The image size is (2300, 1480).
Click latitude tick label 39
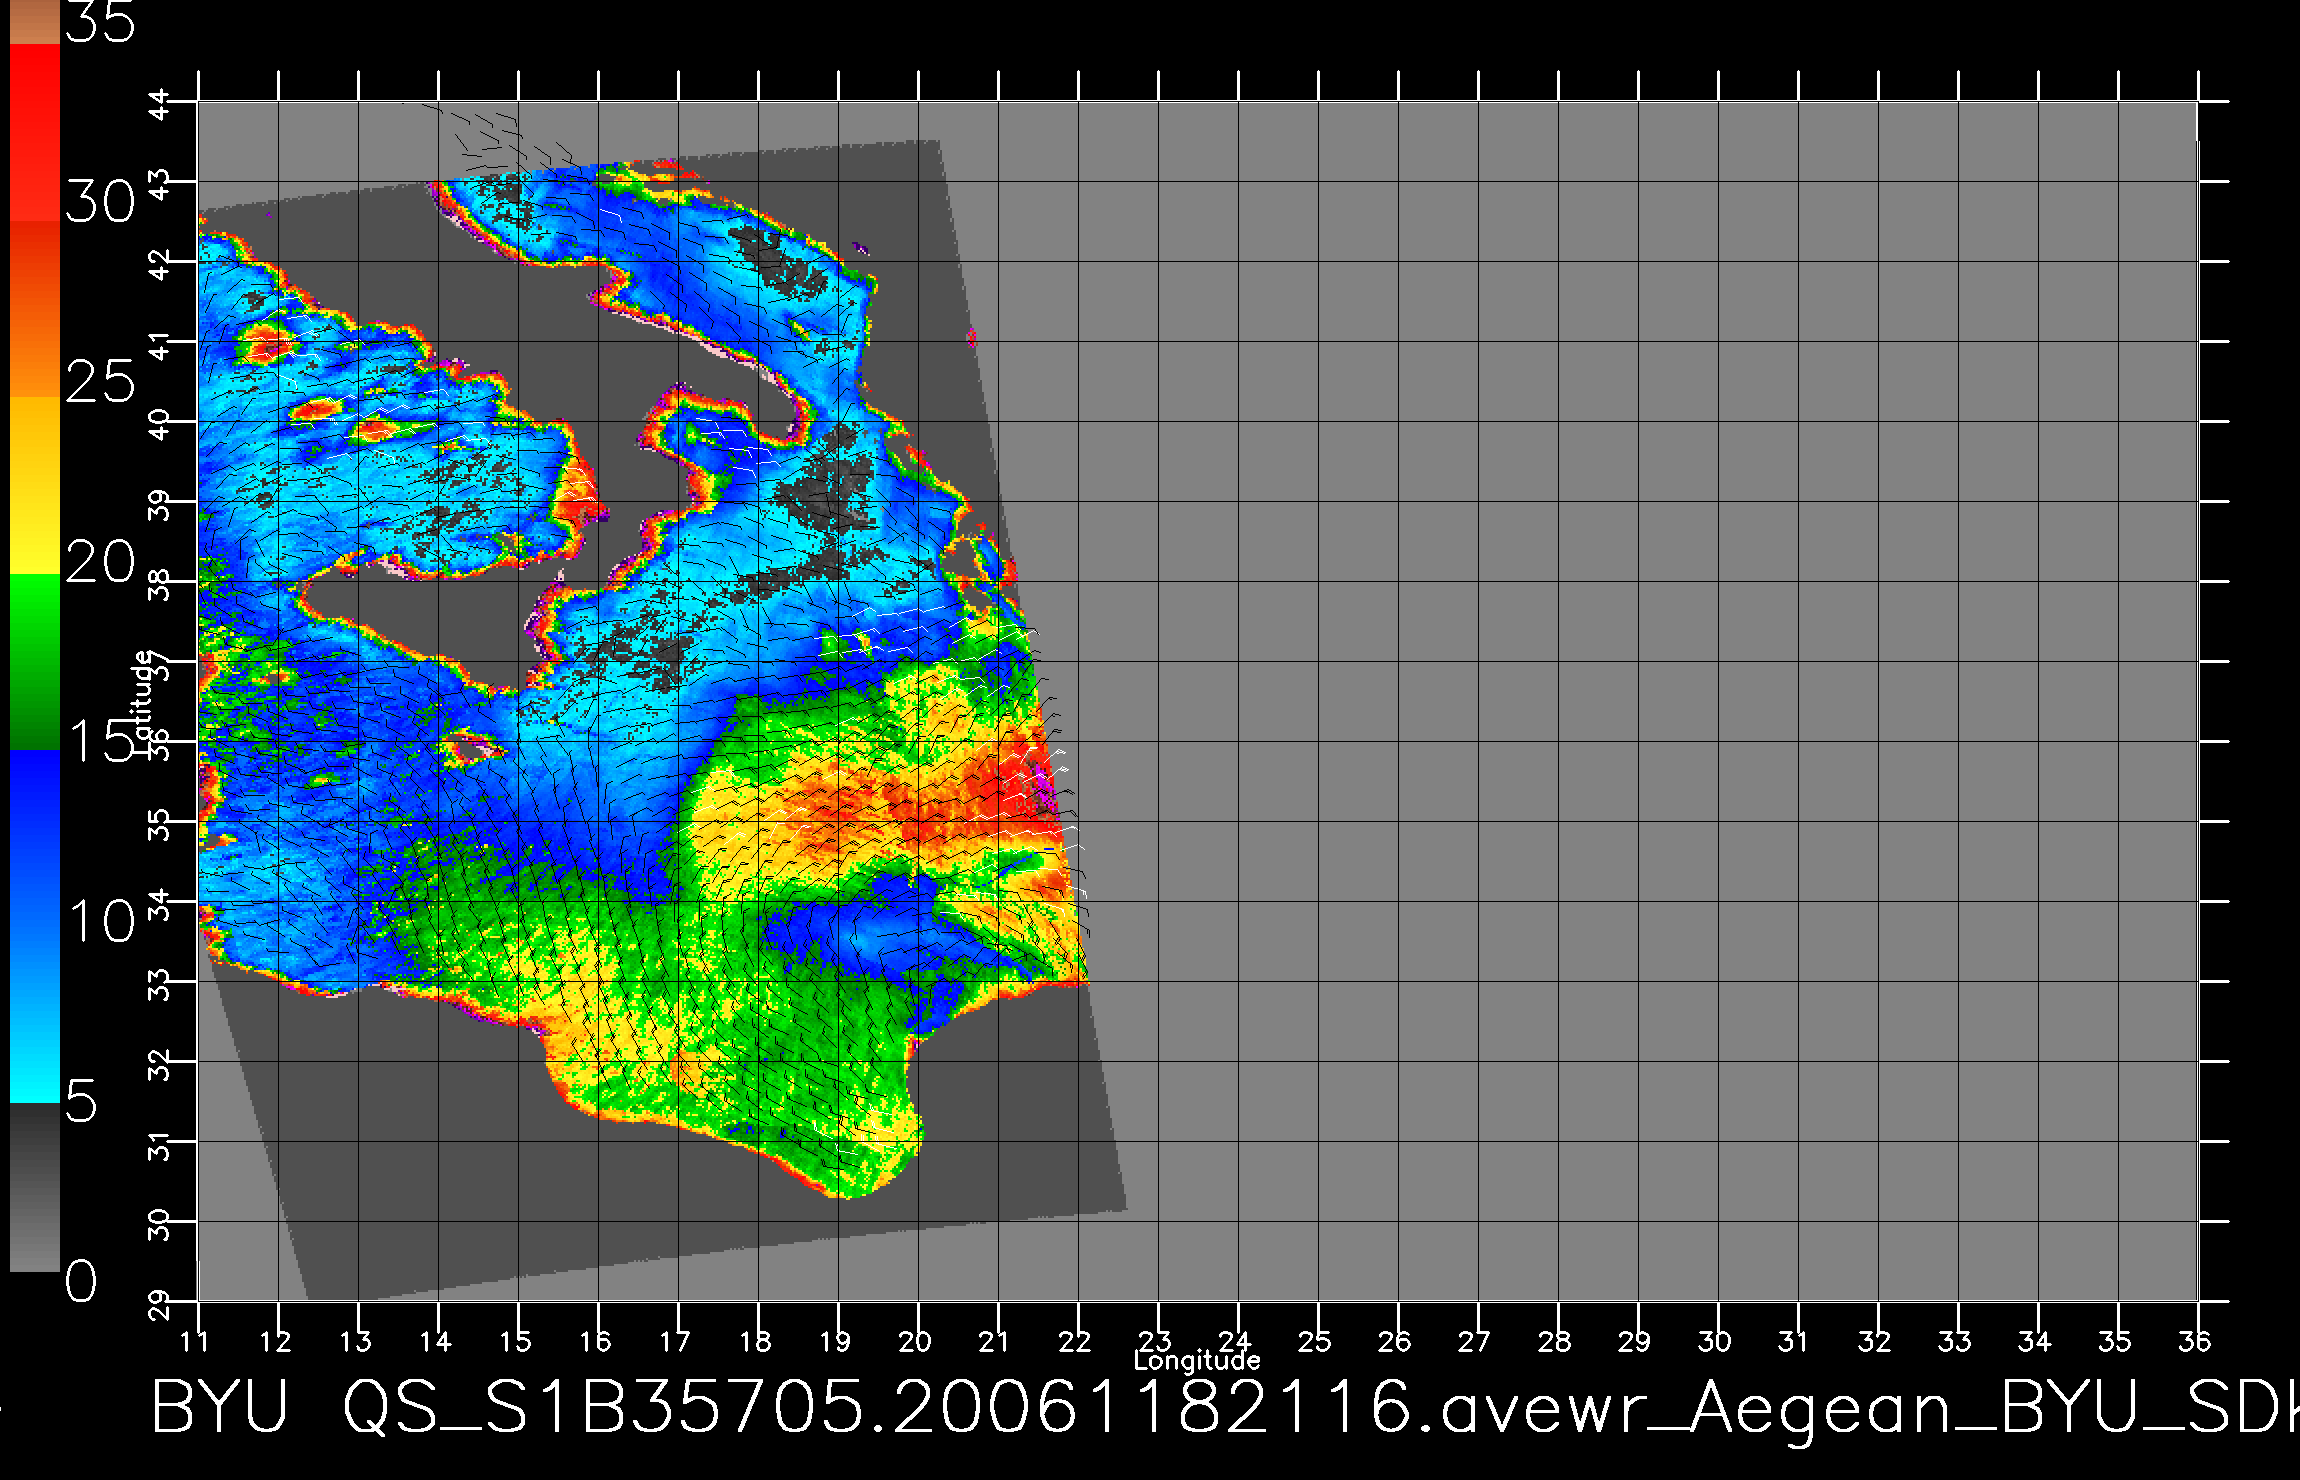160,504
